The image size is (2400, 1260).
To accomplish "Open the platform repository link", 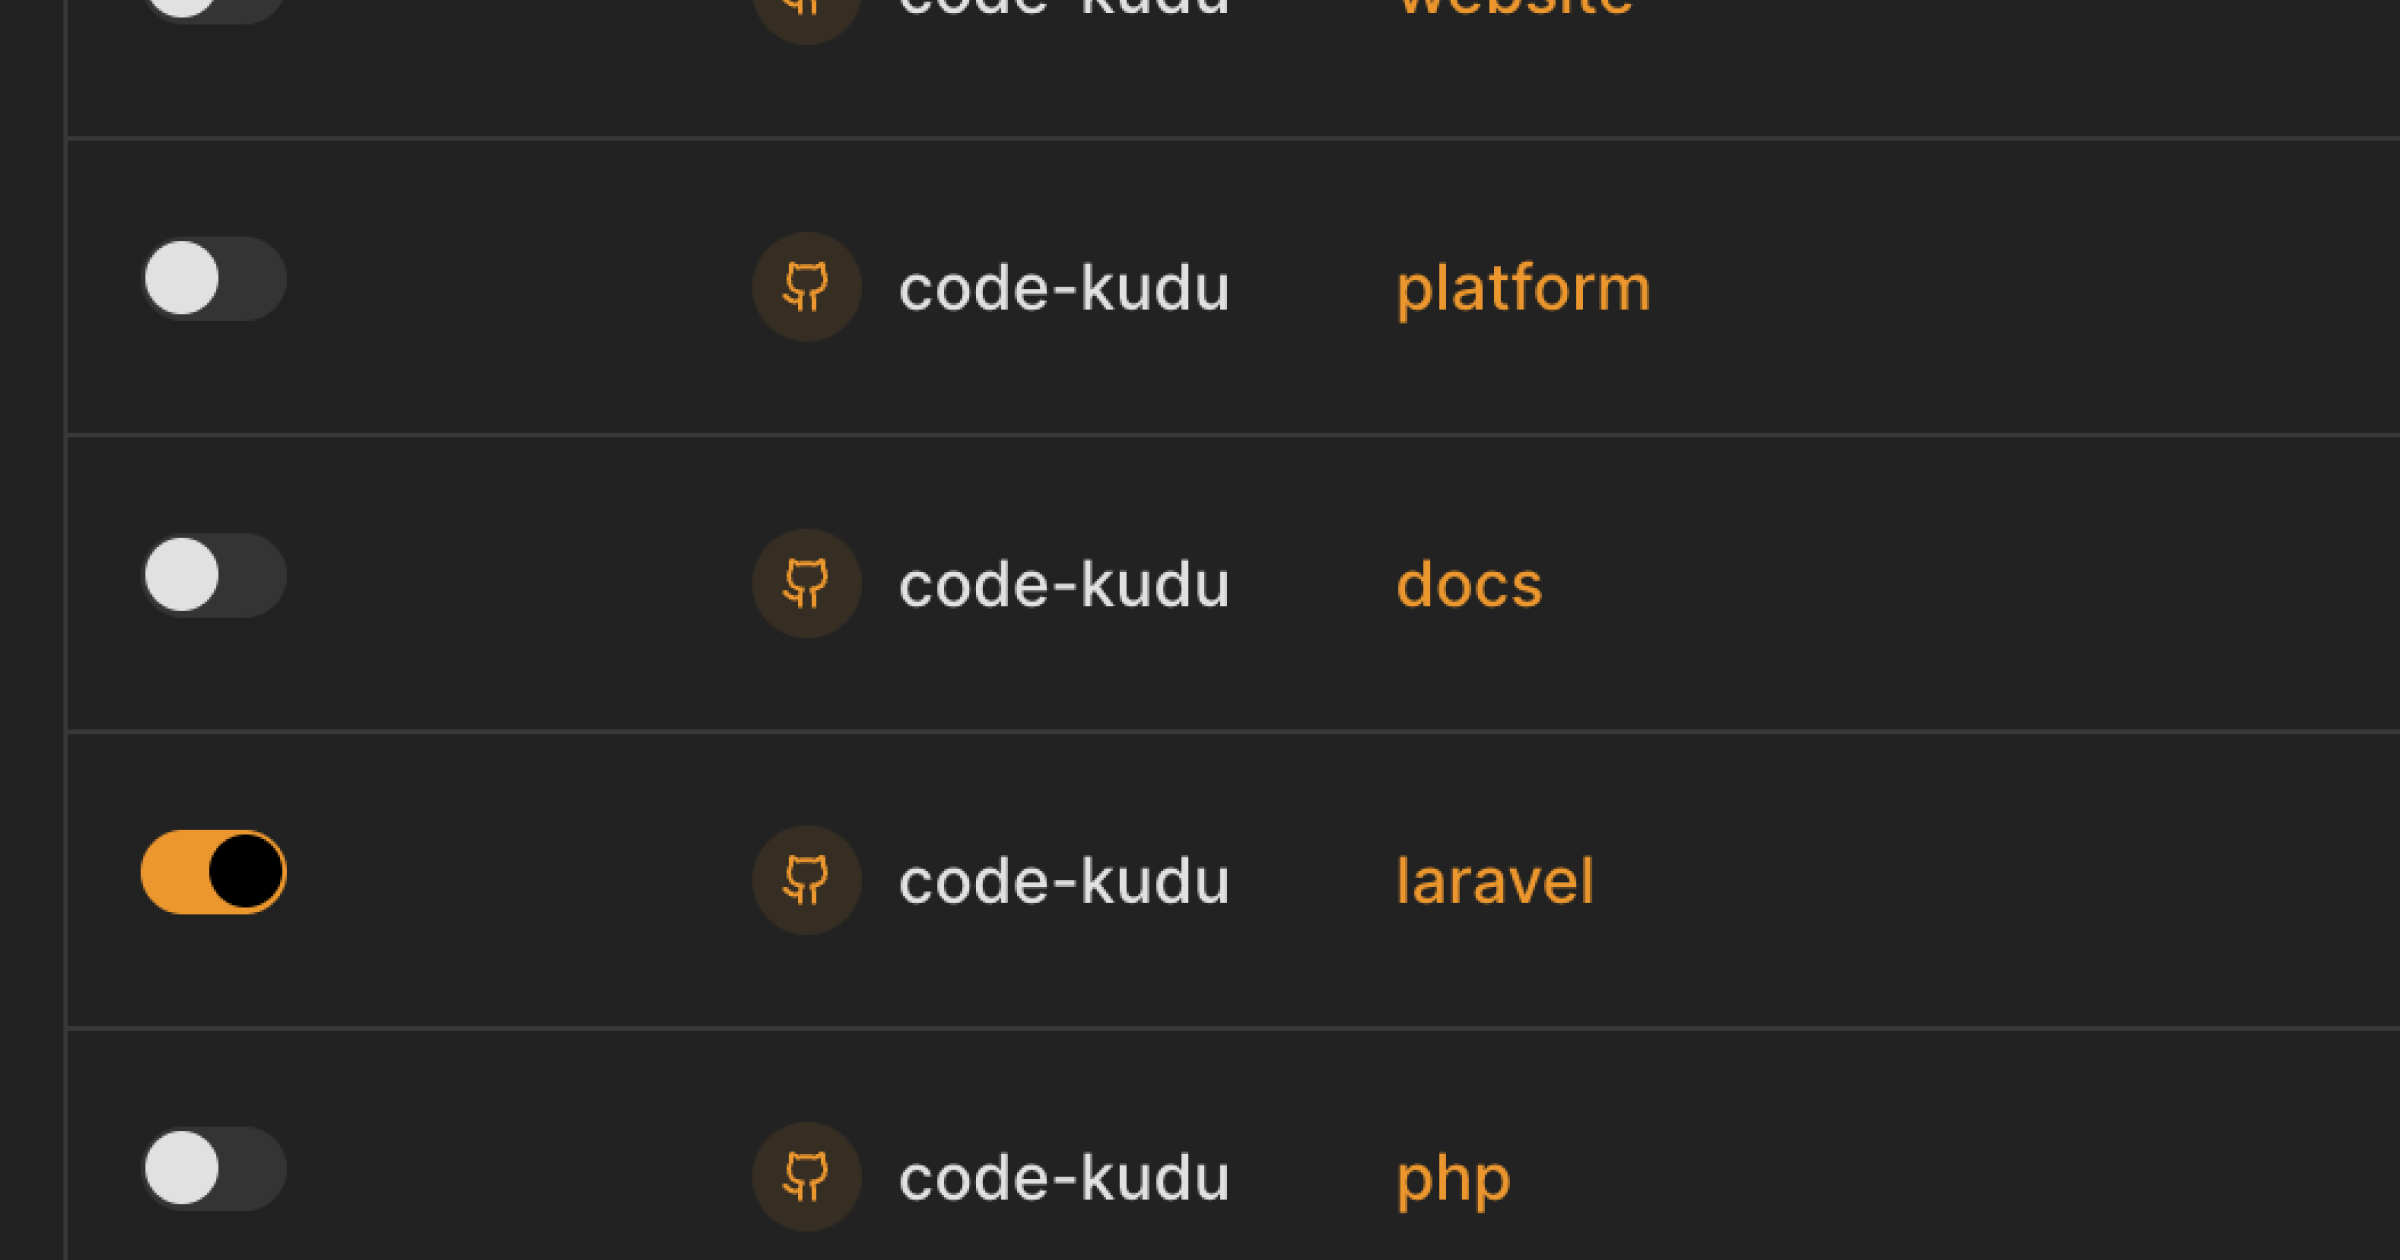I will point(1523,287).
